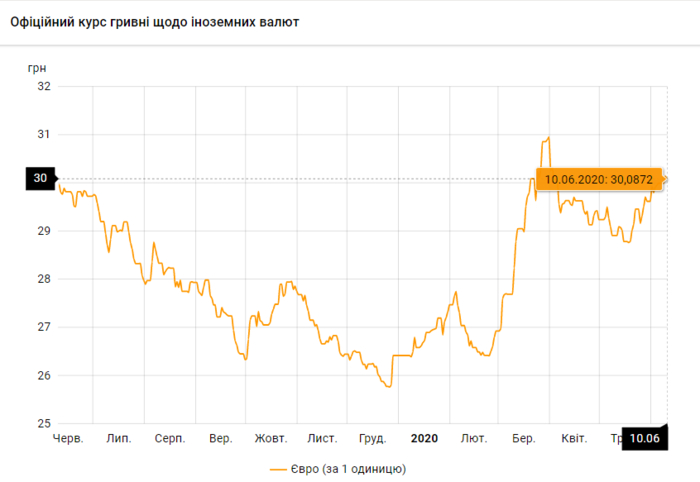The height and width of the screenshot is (482, 700).
Task: Select the Бер. month label
Action: pos(523,438)
